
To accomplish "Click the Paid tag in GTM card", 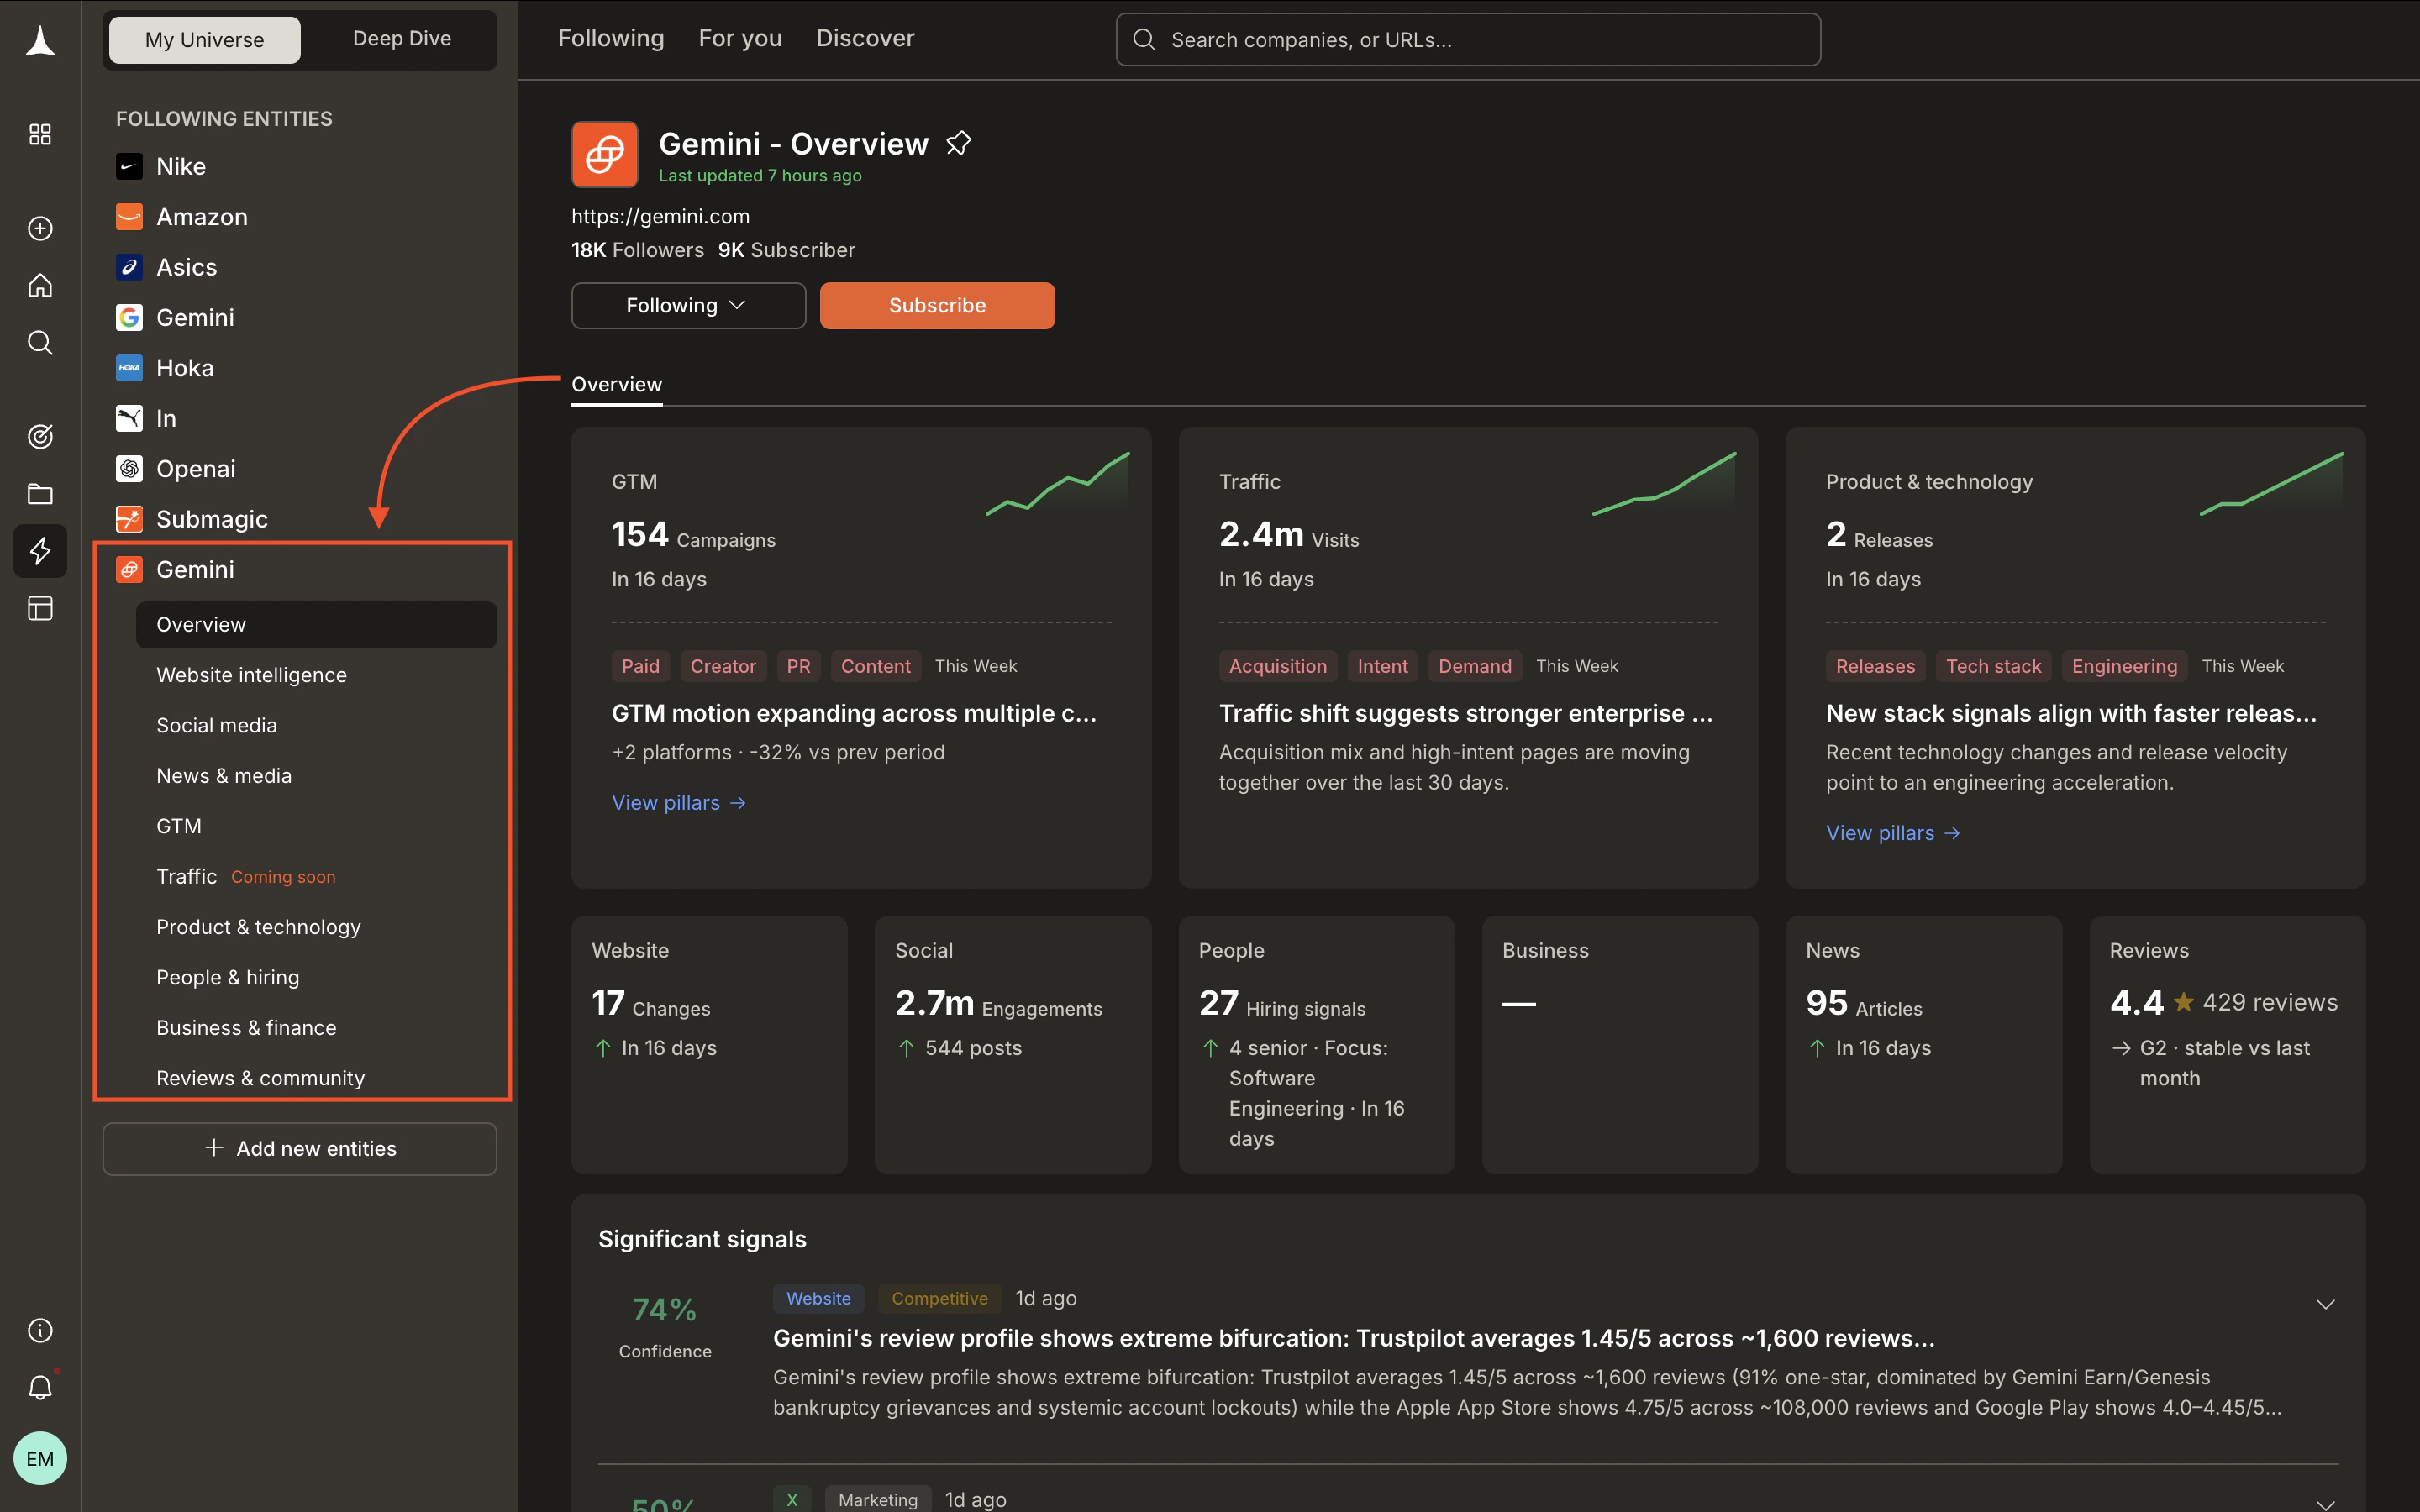I will point(640,666).
